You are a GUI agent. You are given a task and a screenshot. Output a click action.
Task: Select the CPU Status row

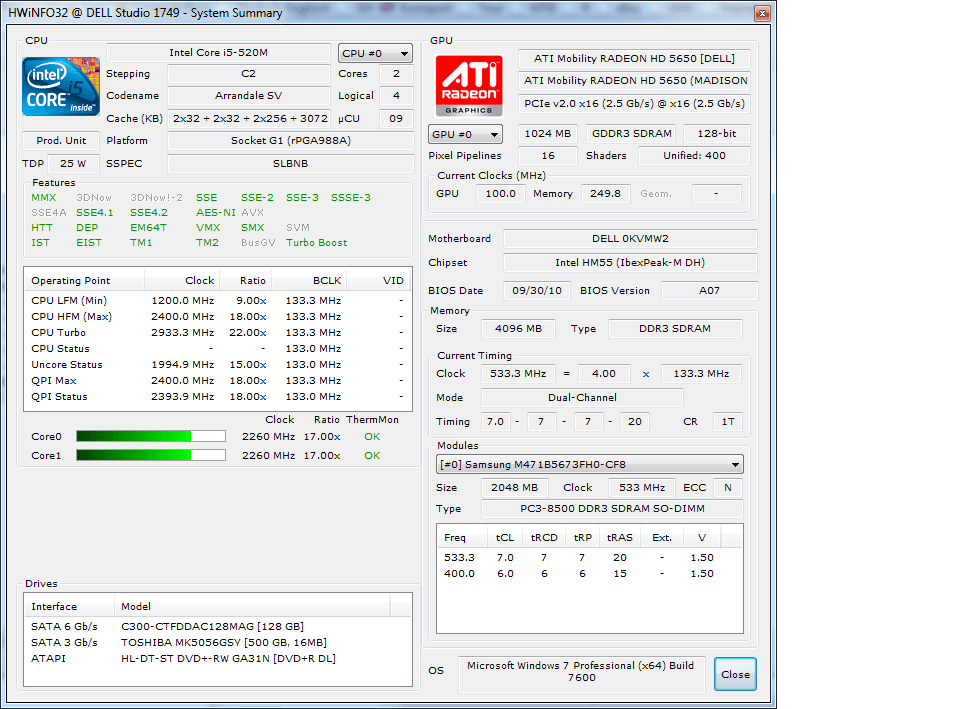(x=217, y=348)
